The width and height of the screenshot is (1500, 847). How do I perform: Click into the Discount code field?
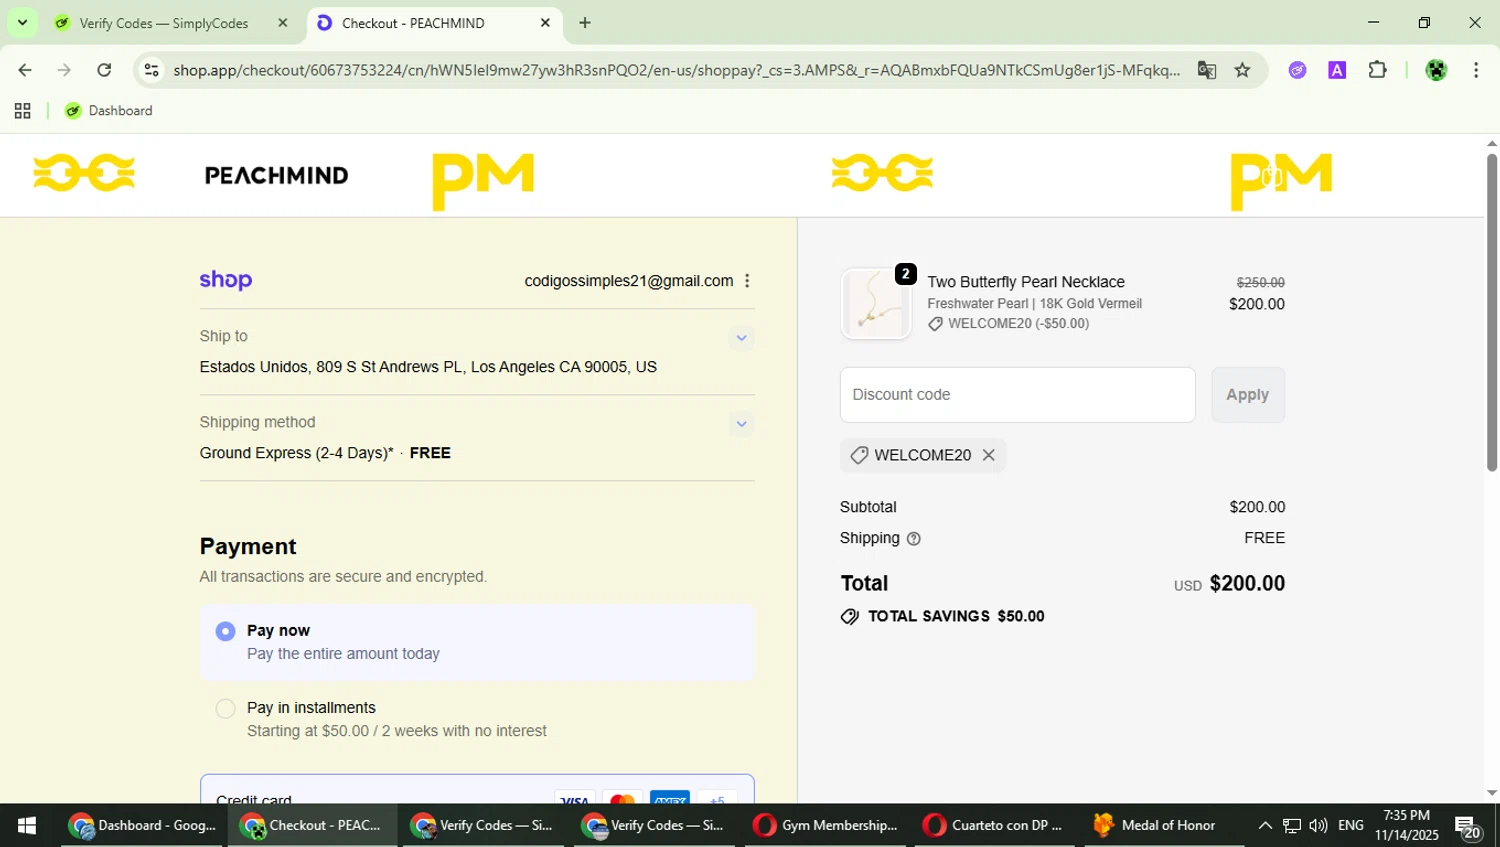[1017, 395]
